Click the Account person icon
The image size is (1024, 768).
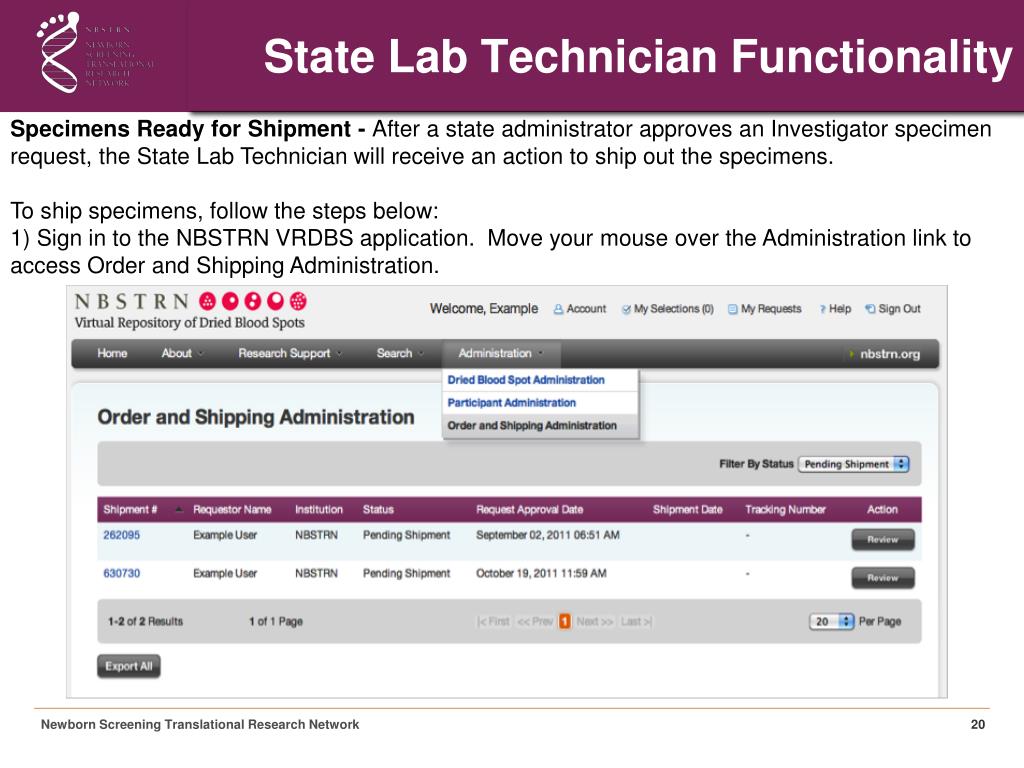pos(558,310)
